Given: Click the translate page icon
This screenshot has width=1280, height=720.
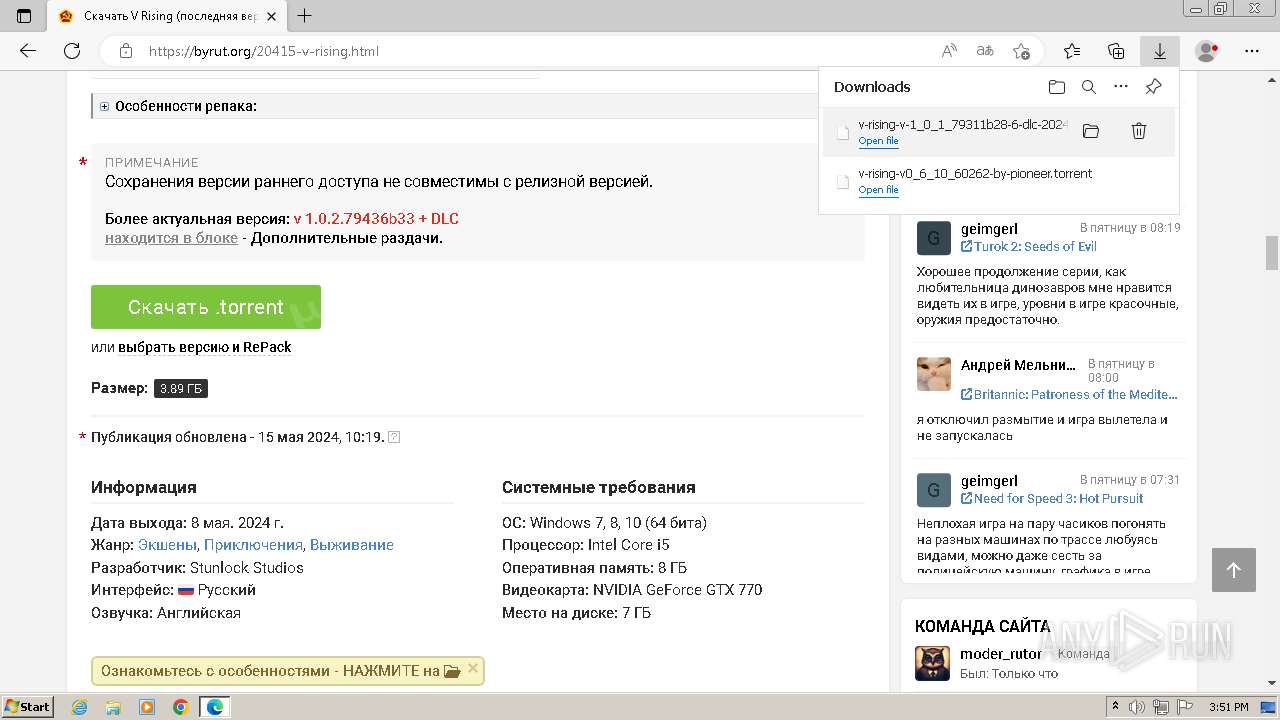Looking at the screenshot, I should tap(985, 51).
